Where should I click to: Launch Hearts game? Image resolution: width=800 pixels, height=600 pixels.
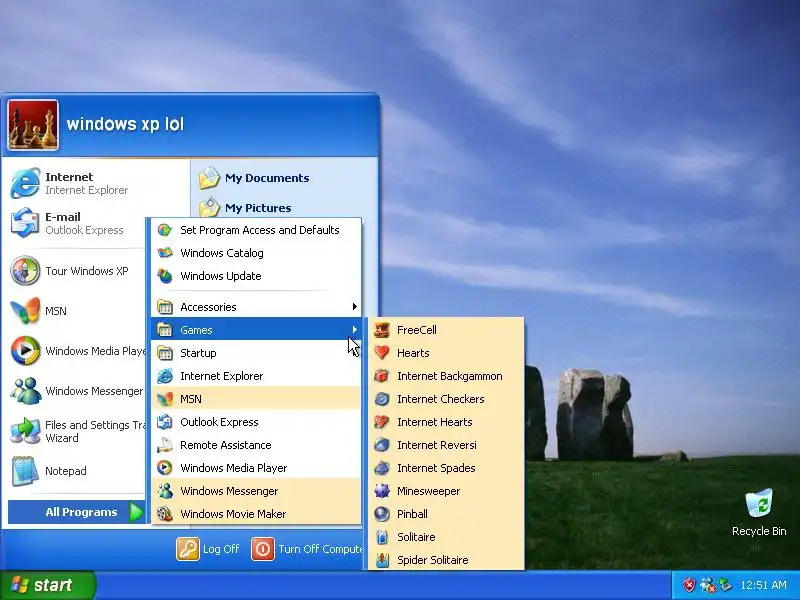445,353
